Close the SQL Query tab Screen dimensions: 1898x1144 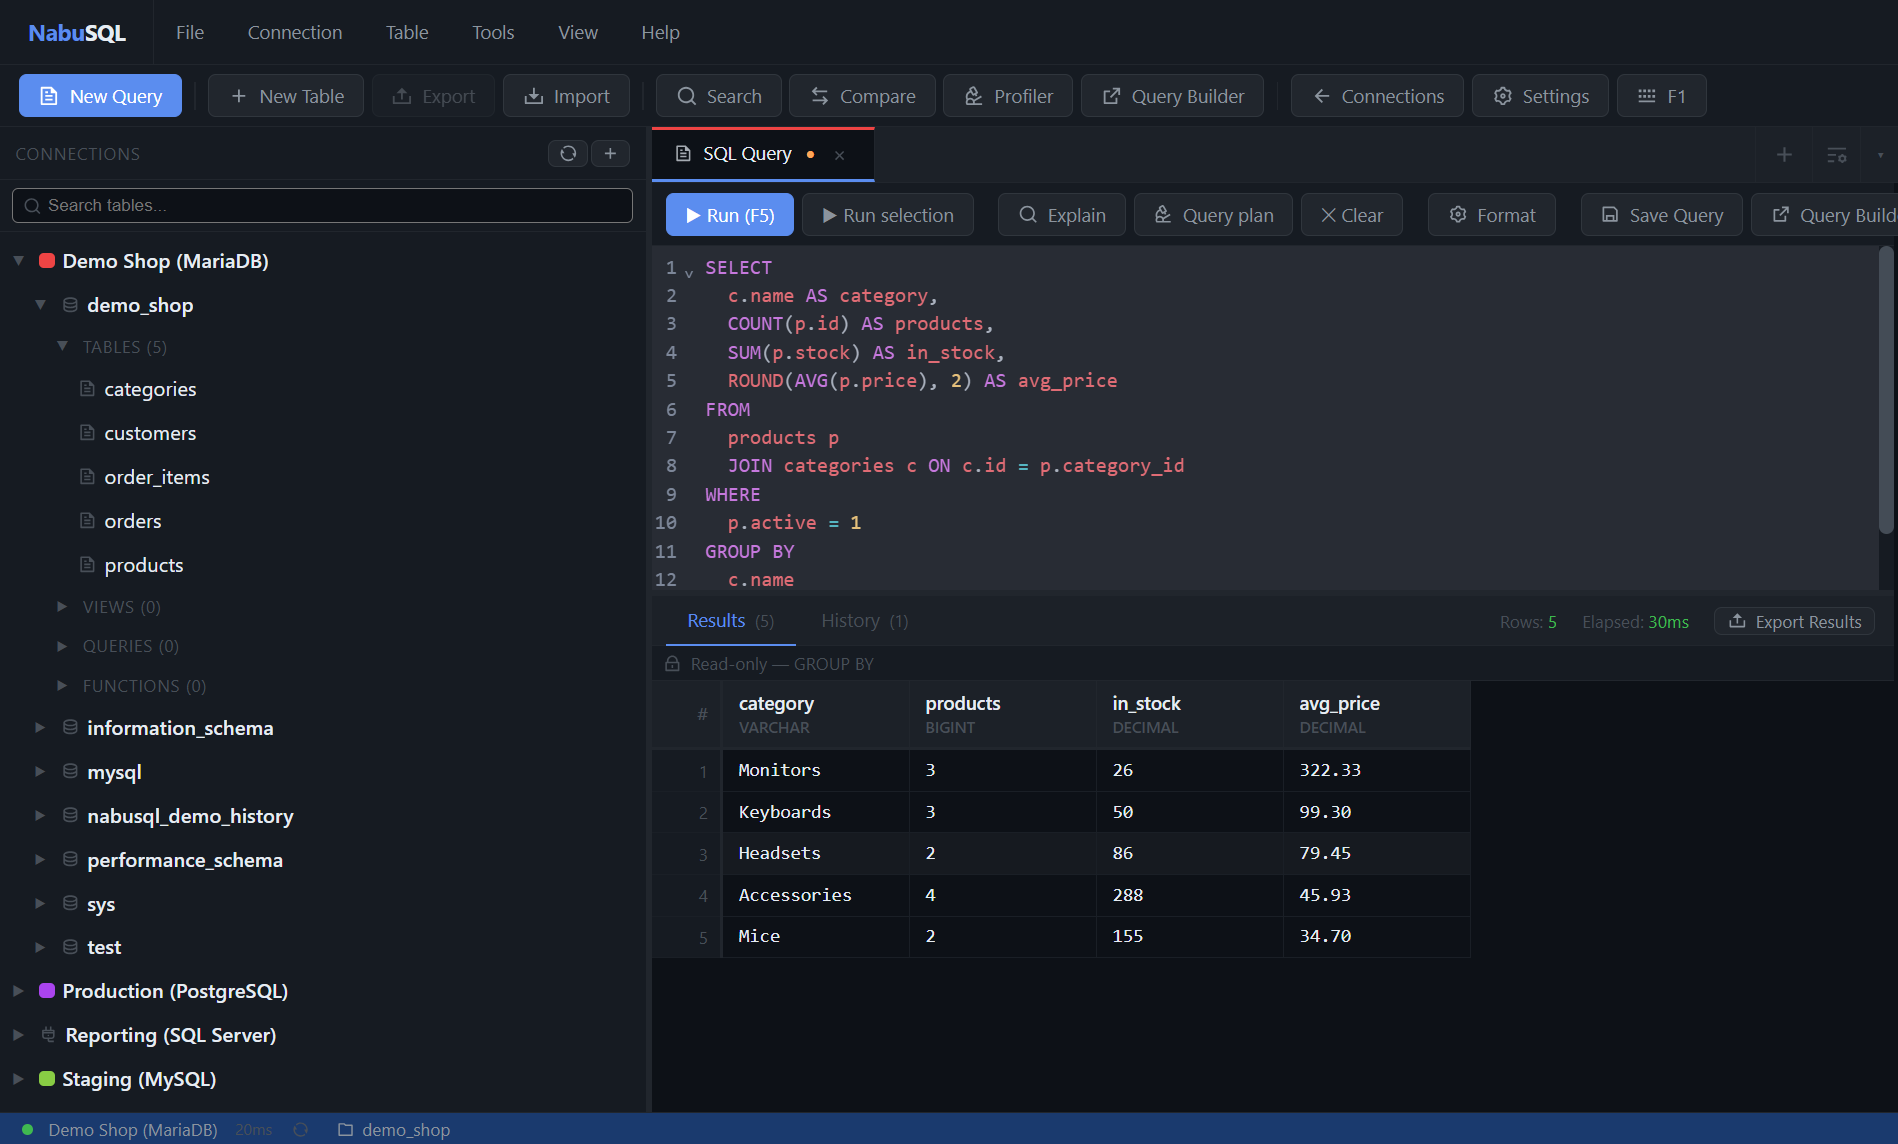[x=840, y=155]
